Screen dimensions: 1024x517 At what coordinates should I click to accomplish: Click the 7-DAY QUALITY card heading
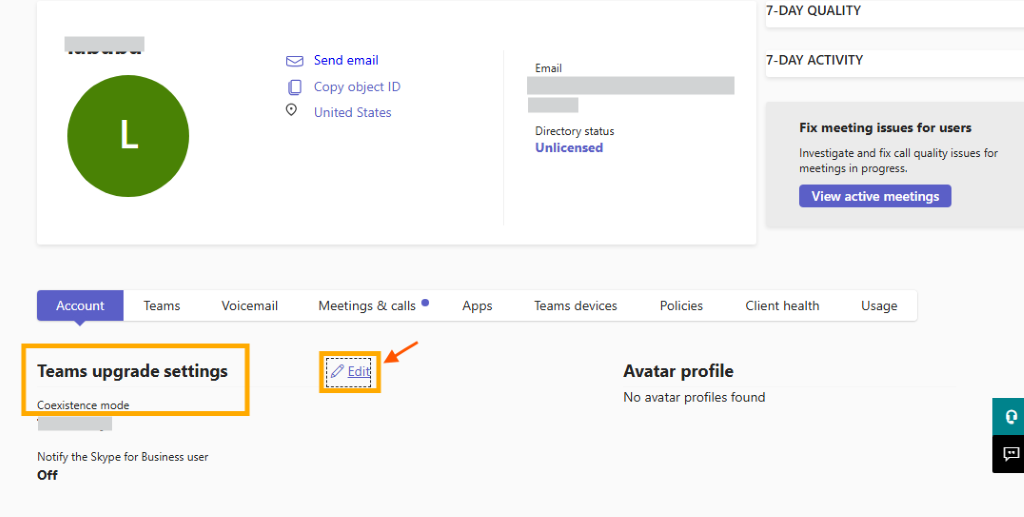click(x=814, y=10)
